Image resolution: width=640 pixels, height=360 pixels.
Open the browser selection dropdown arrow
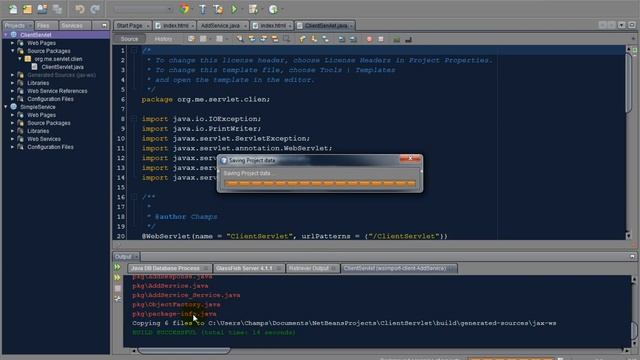pyautogui.click(x=192, y=9)
